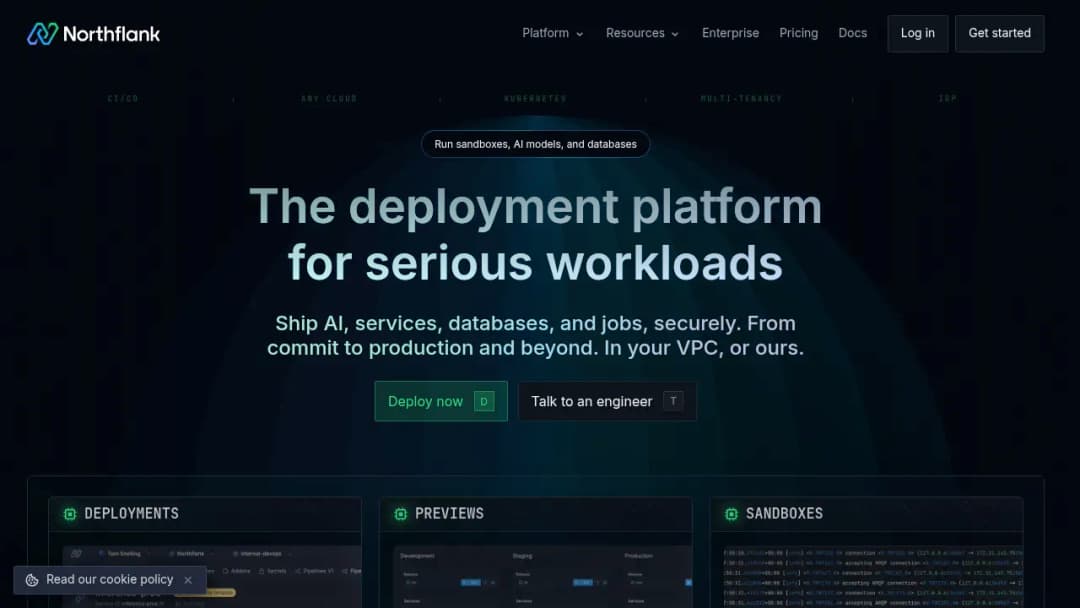Click the chip icon beside PREVIEWS
Screen dimensions: 1080x608
pos(400,514)
